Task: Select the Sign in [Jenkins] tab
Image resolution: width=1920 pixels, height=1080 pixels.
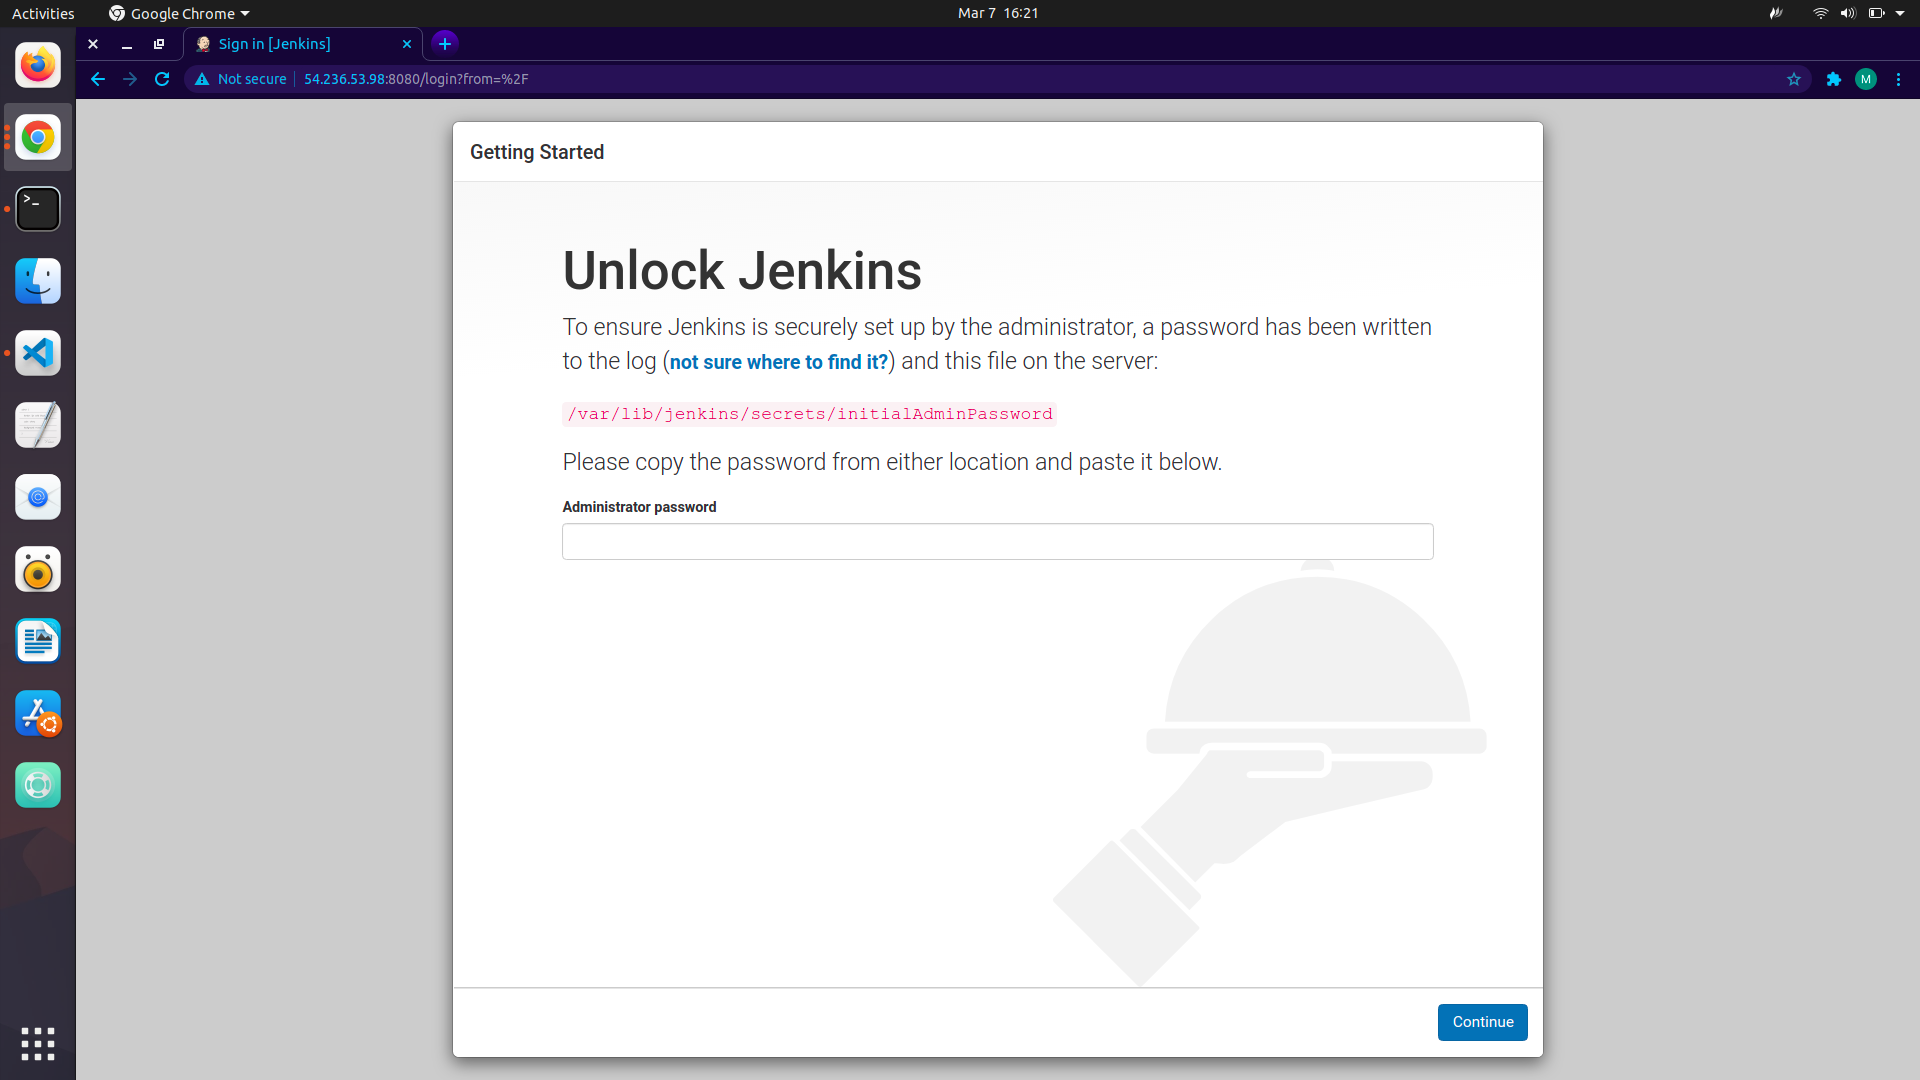Action: point(303,44)
